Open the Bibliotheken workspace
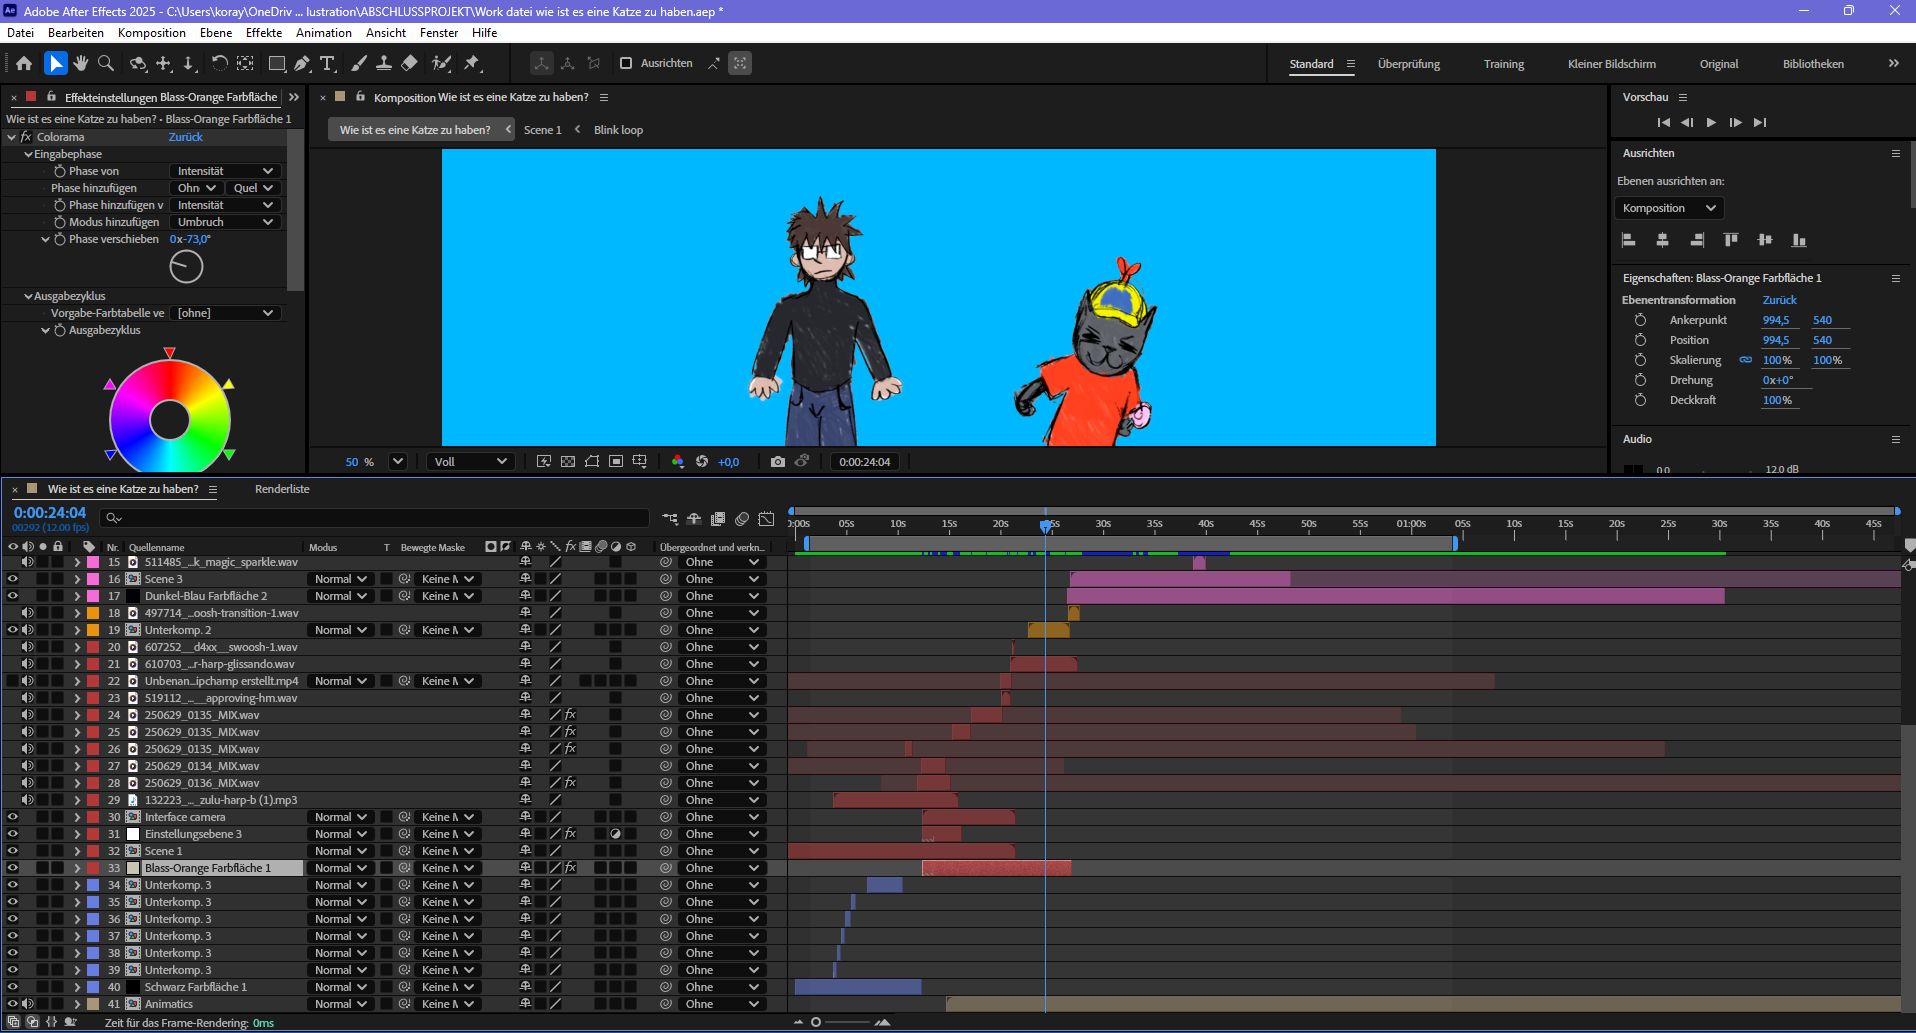The image size is (1916, 1033). (1813, 64)
